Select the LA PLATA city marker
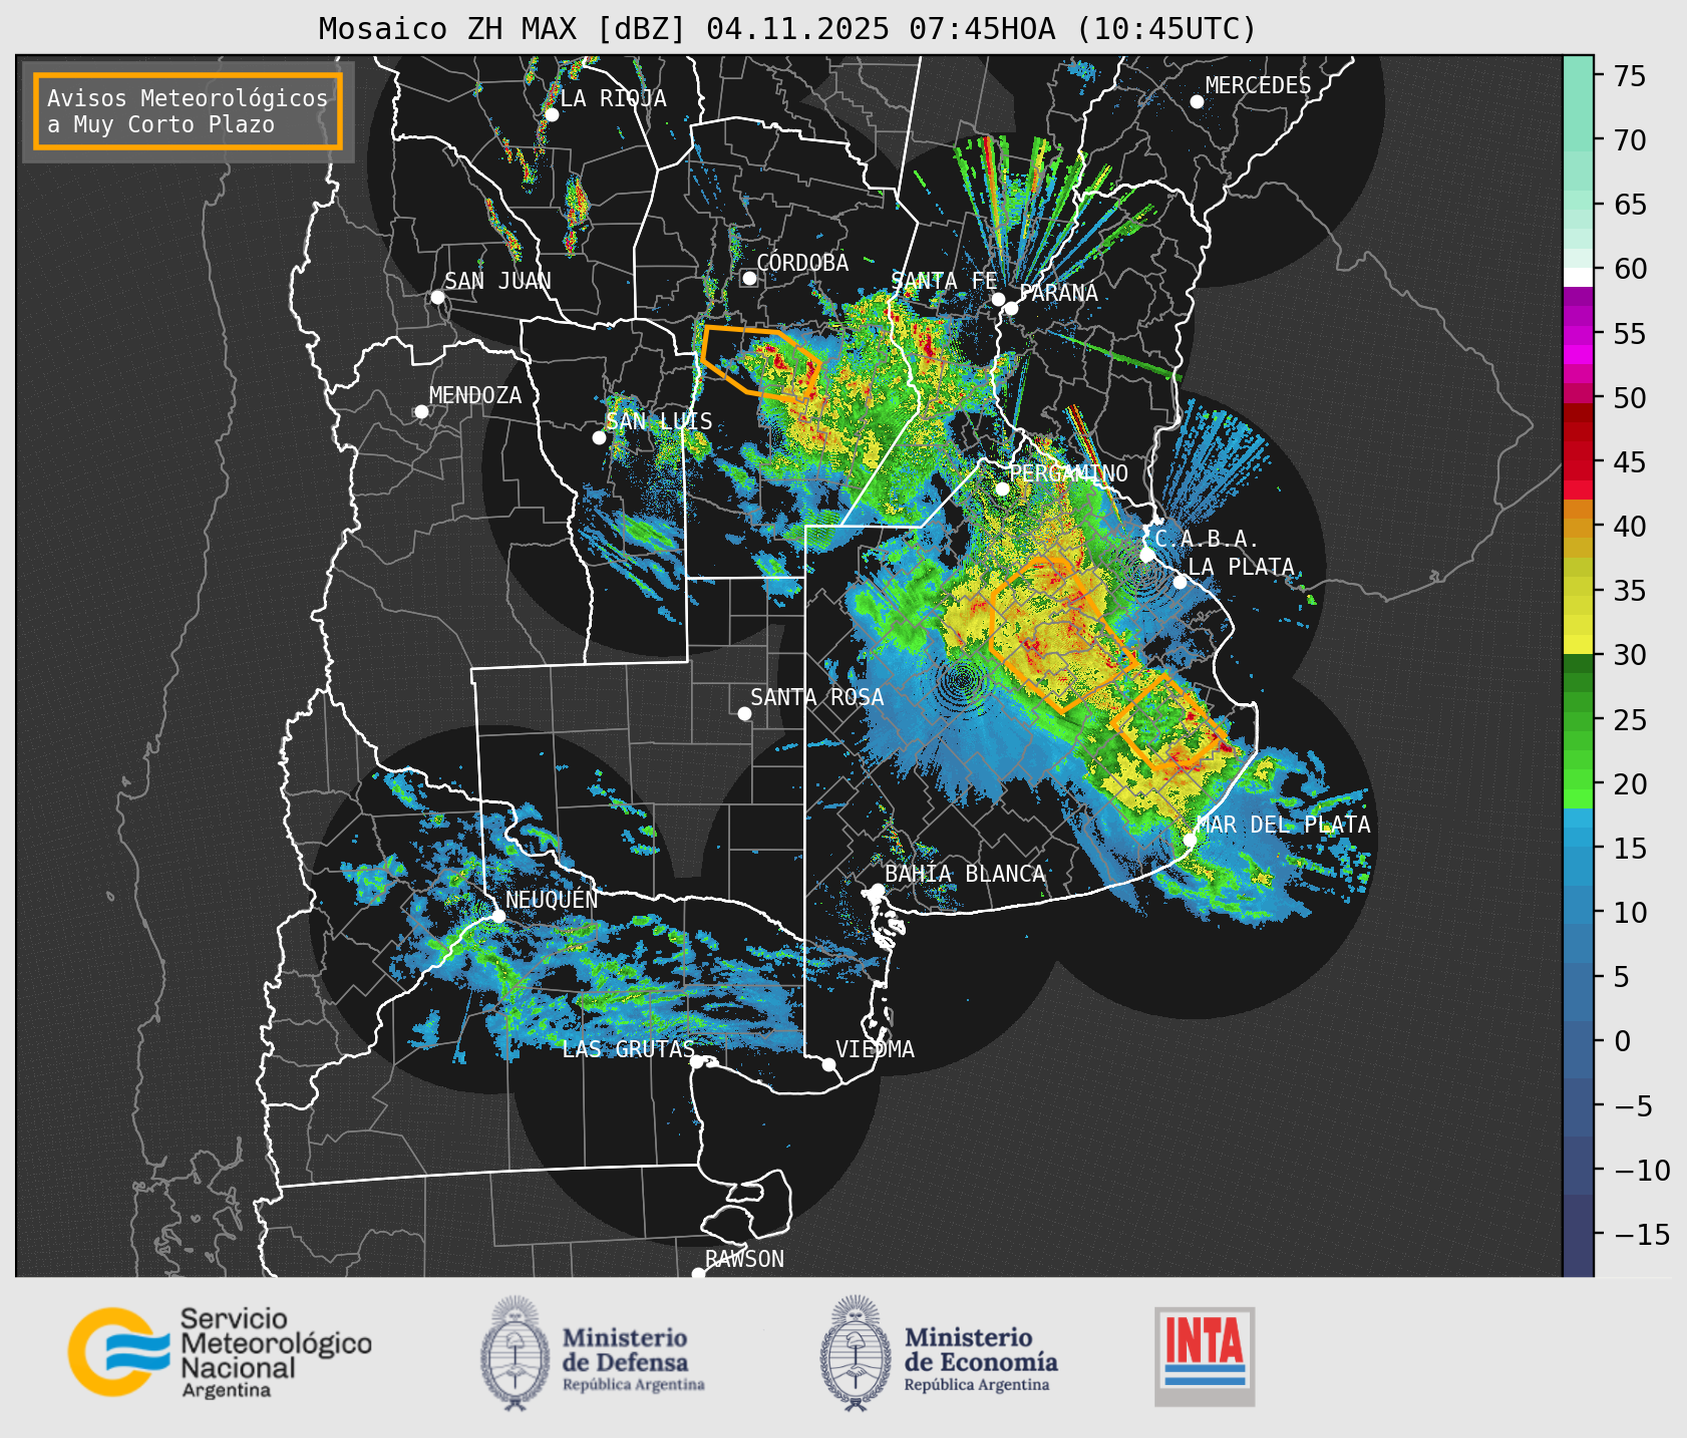 tap(1180, 582)
